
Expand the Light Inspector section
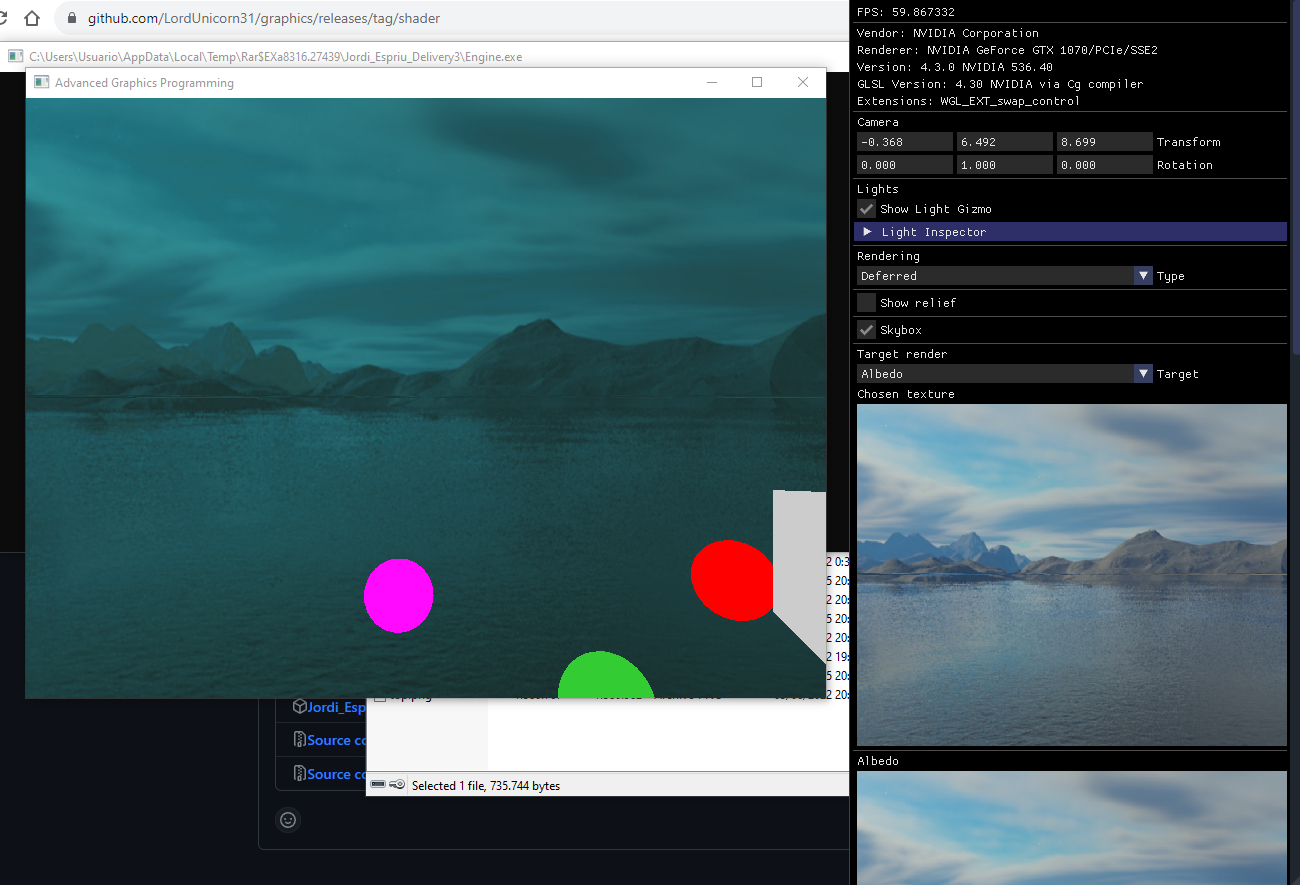1070,232
